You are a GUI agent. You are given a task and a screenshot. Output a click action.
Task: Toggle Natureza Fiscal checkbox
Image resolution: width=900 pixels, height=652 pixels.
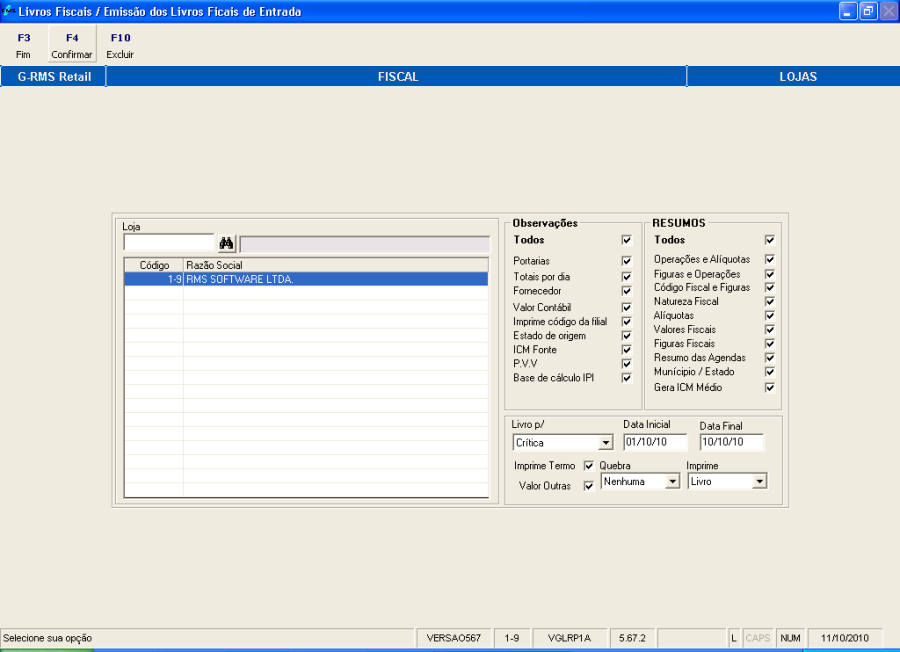(x=770, y=301)
